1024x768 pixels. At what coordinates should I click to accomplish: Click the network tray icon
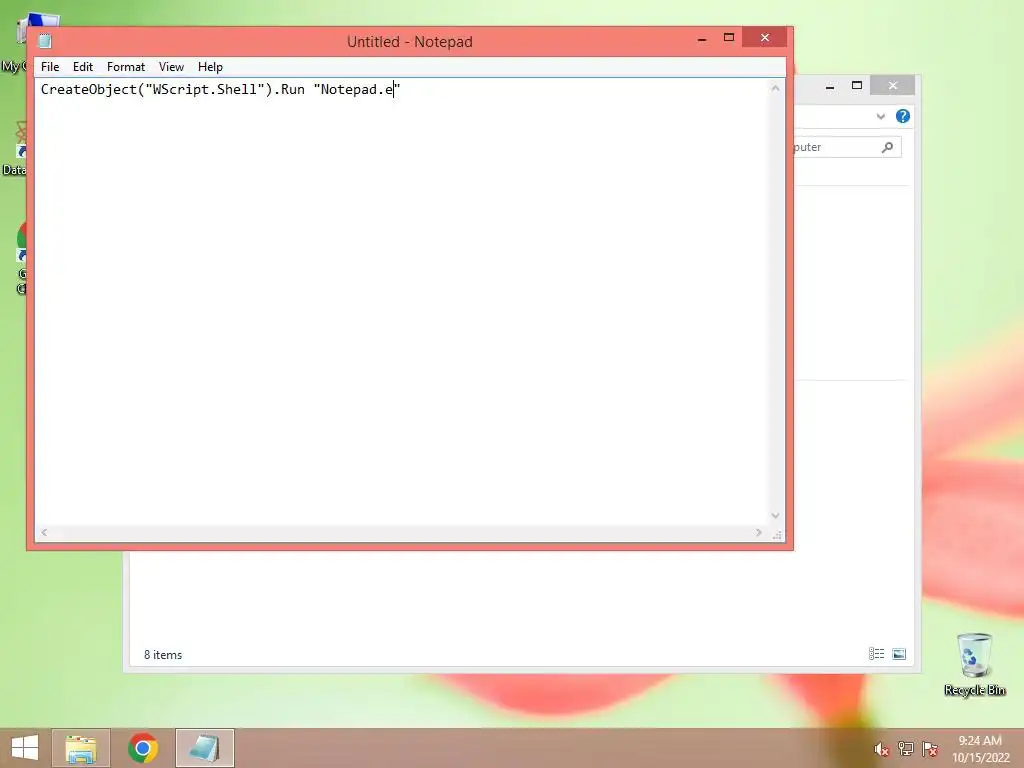pyautogui.click(x=906, y=749)
